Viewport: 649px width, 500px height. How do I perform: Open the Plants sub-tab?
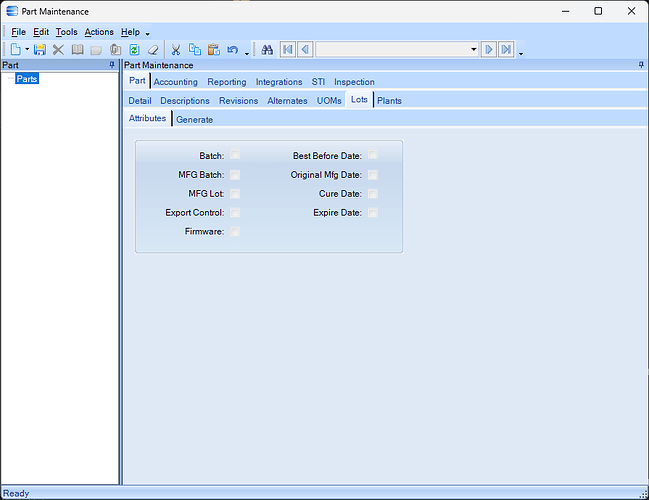click(389, 101)
